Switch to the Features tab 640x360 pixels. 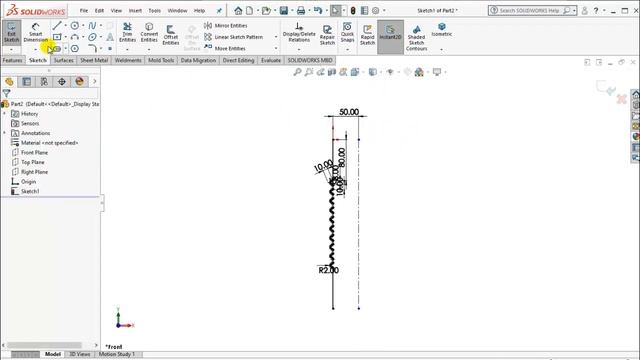pyautogui.click(x=12, y=60)
